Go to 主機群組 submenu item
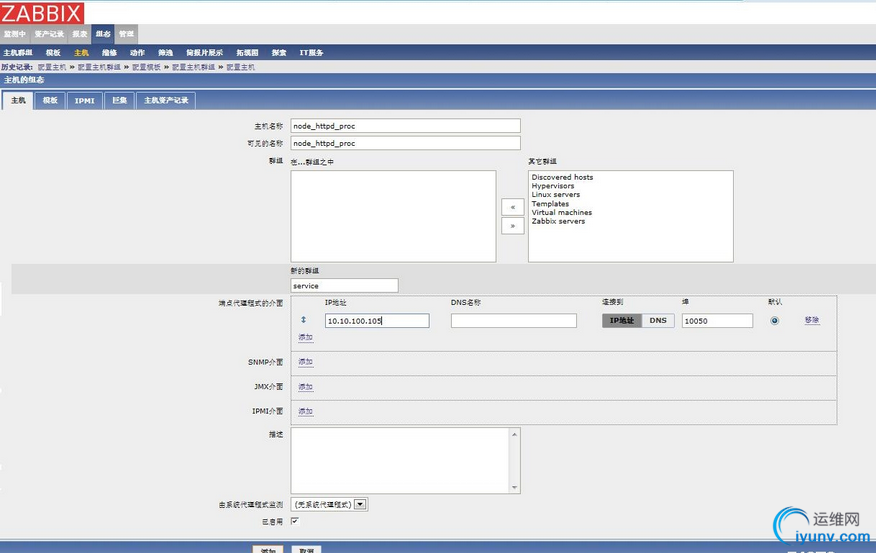This screenshot has width=876, height=553. (18, 53)
